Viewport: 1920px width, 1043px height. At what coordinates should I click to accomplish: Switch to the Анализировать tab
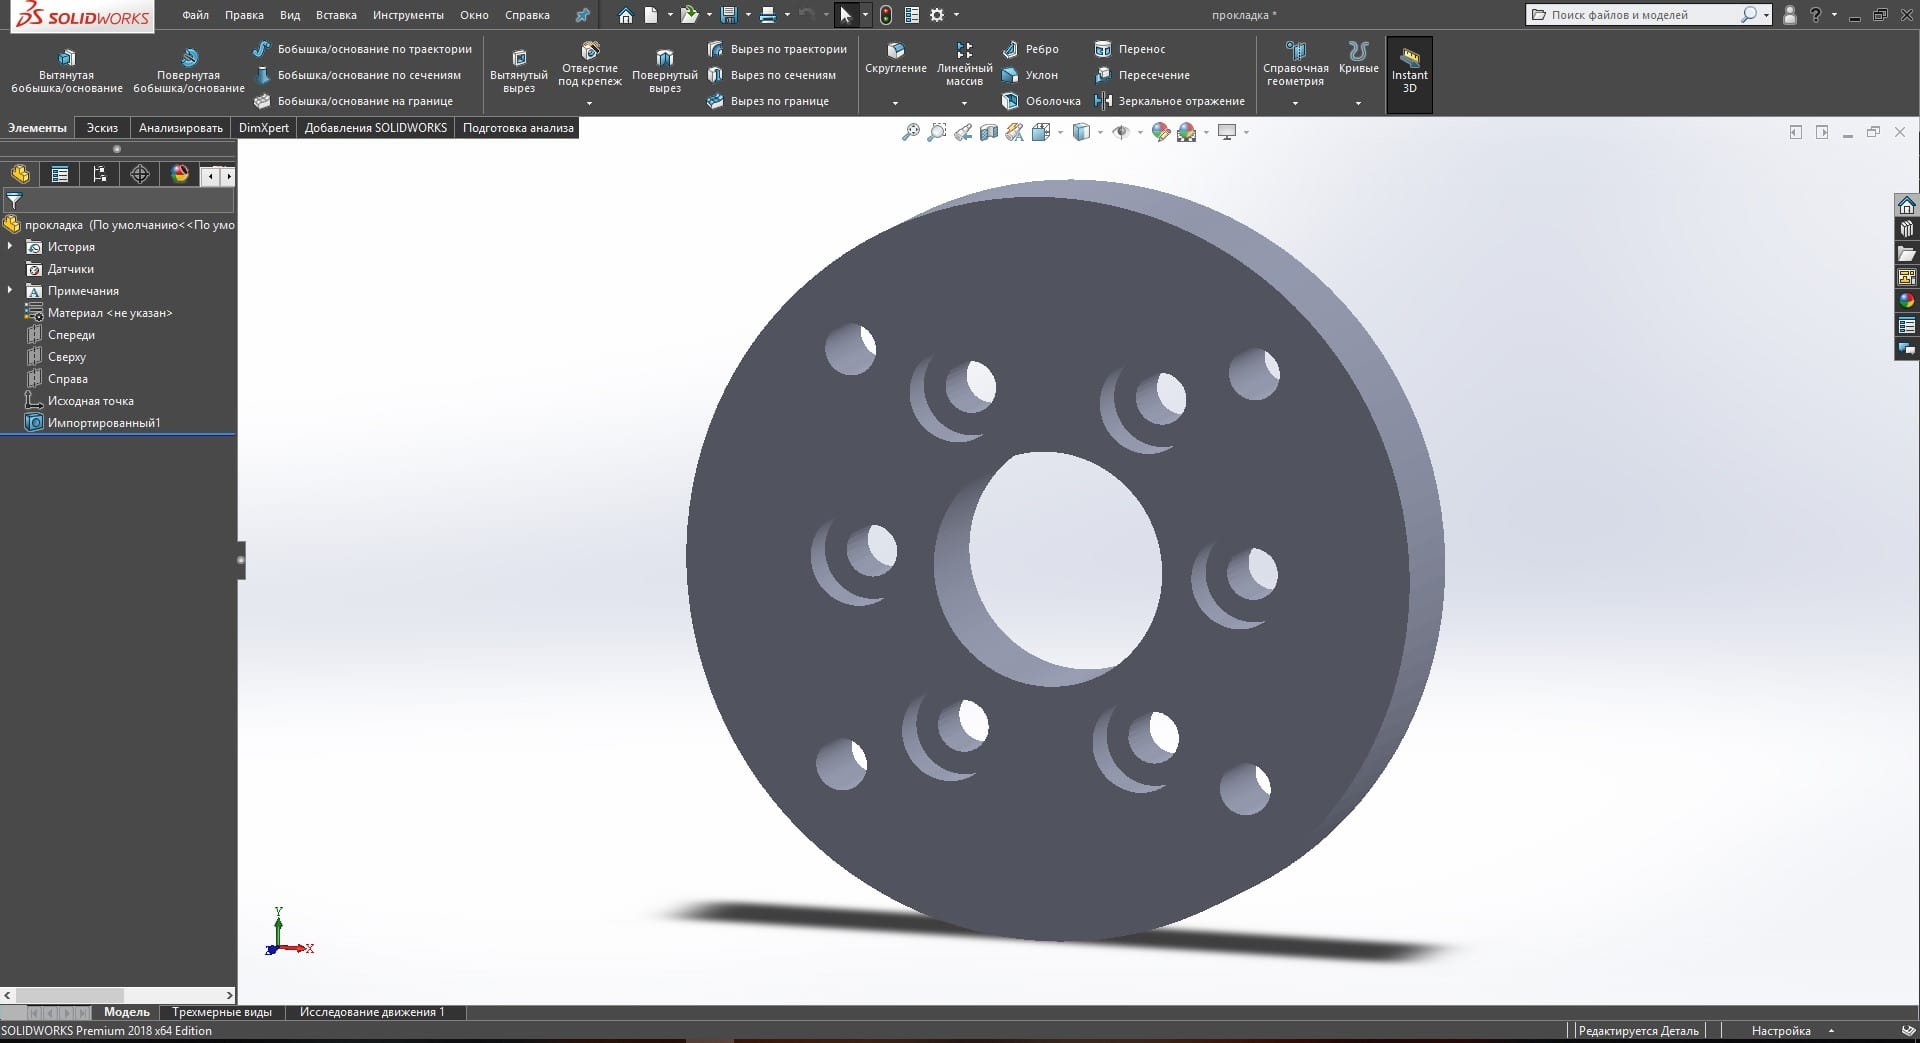click(x=181, y=128)
